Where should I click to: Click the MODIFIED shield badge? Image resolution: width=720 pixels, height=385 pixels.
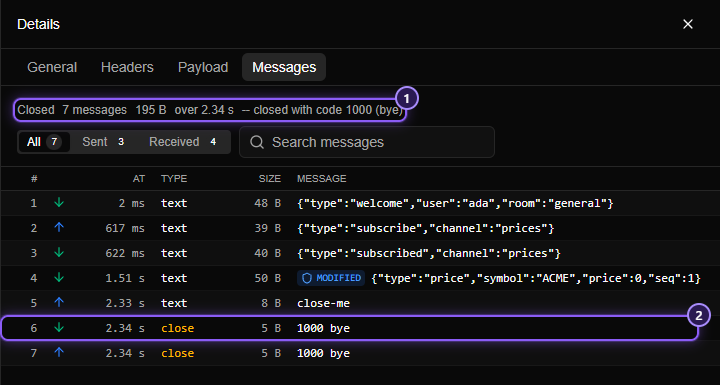click(x=331, y=278)
